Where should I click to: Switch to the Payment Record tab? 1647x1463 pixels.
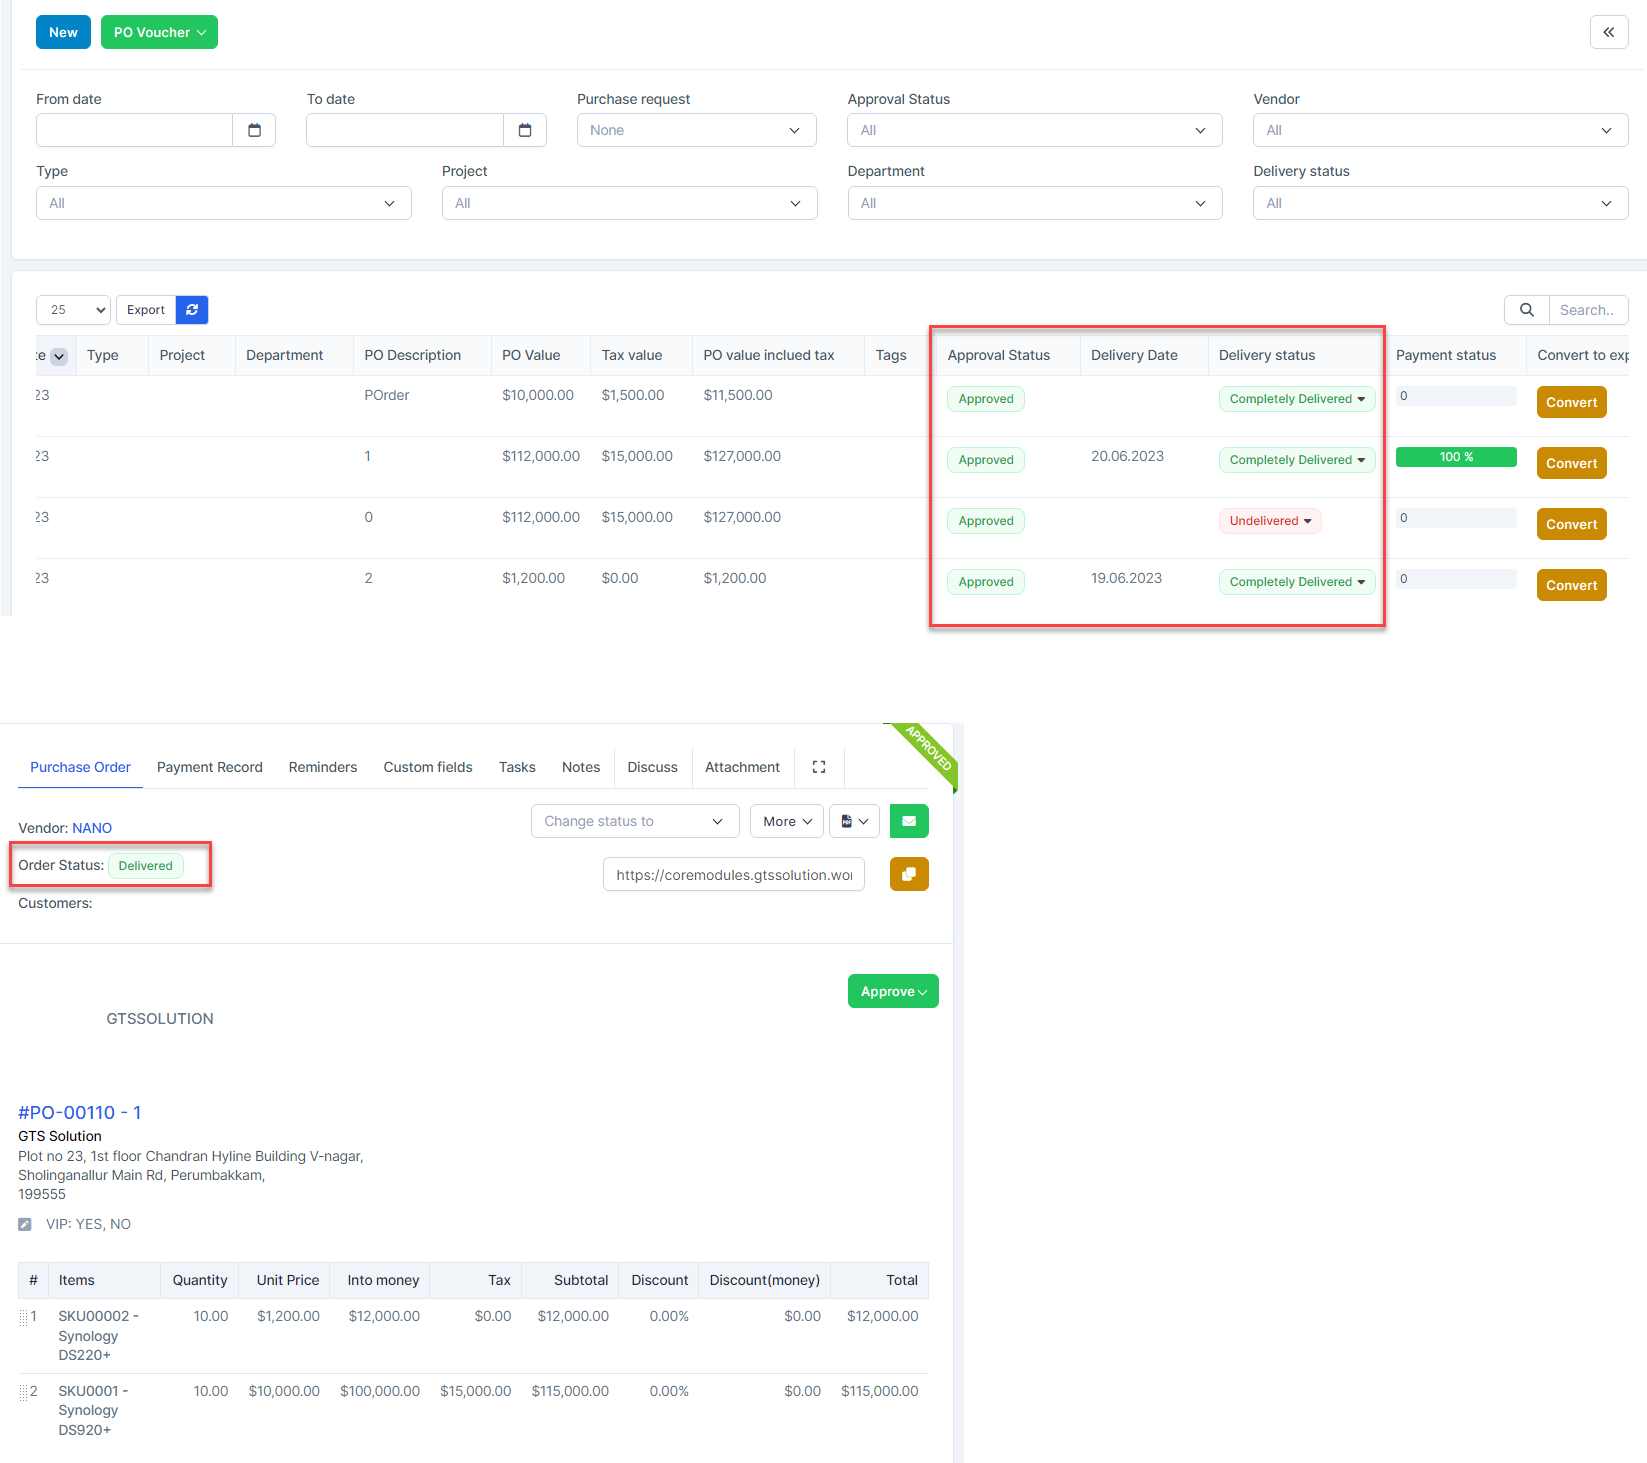pyautogui.click(x=209, y=767)
